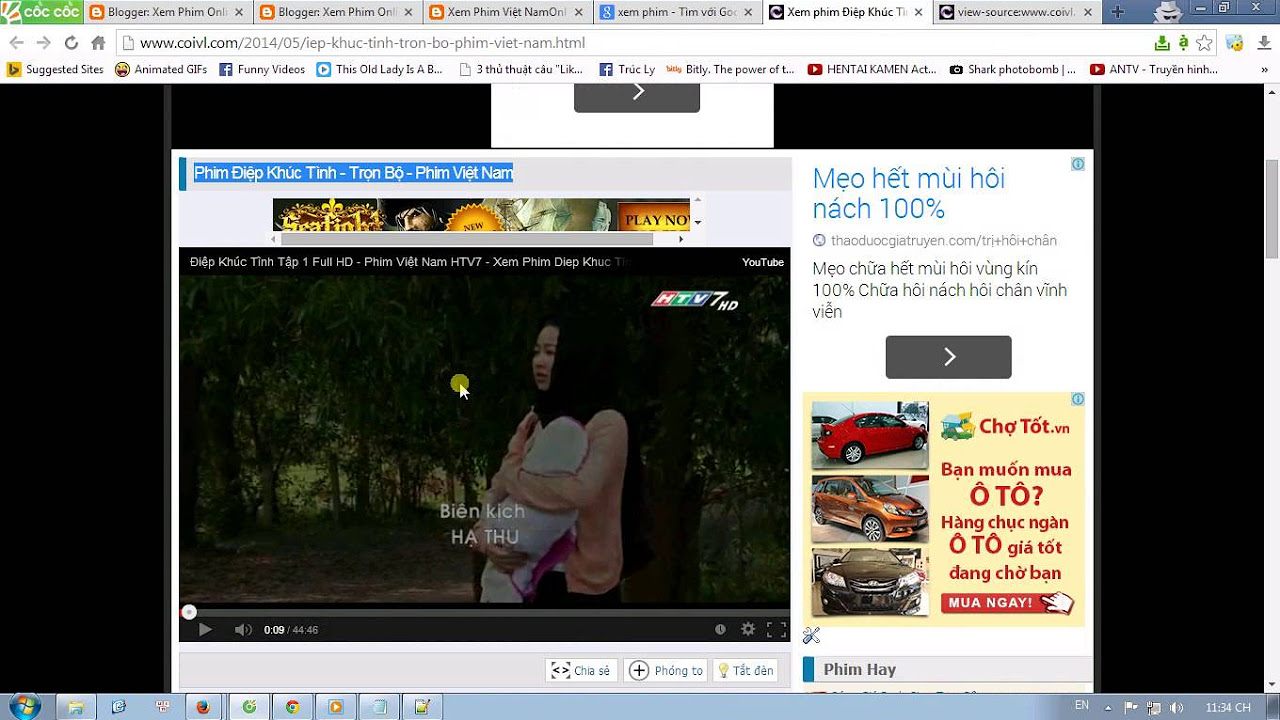This screenshot has width=1280, height=720.
Task: Switch to the view-source:www.coivl tab
Action: point(1016,12)
